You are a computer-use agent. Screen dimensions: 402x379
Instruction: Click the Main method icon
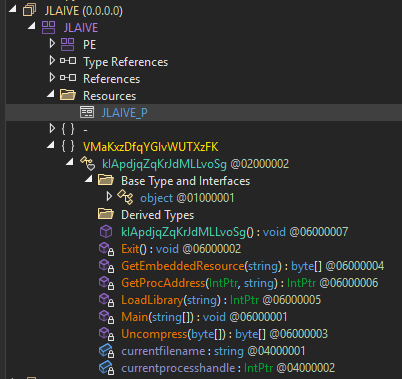point(107,317)
